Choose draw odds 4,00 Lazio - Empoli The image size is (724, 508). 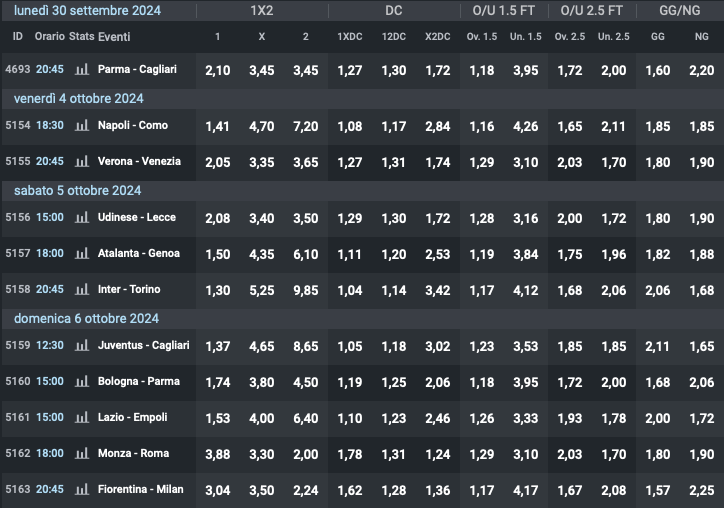point(262,418)
